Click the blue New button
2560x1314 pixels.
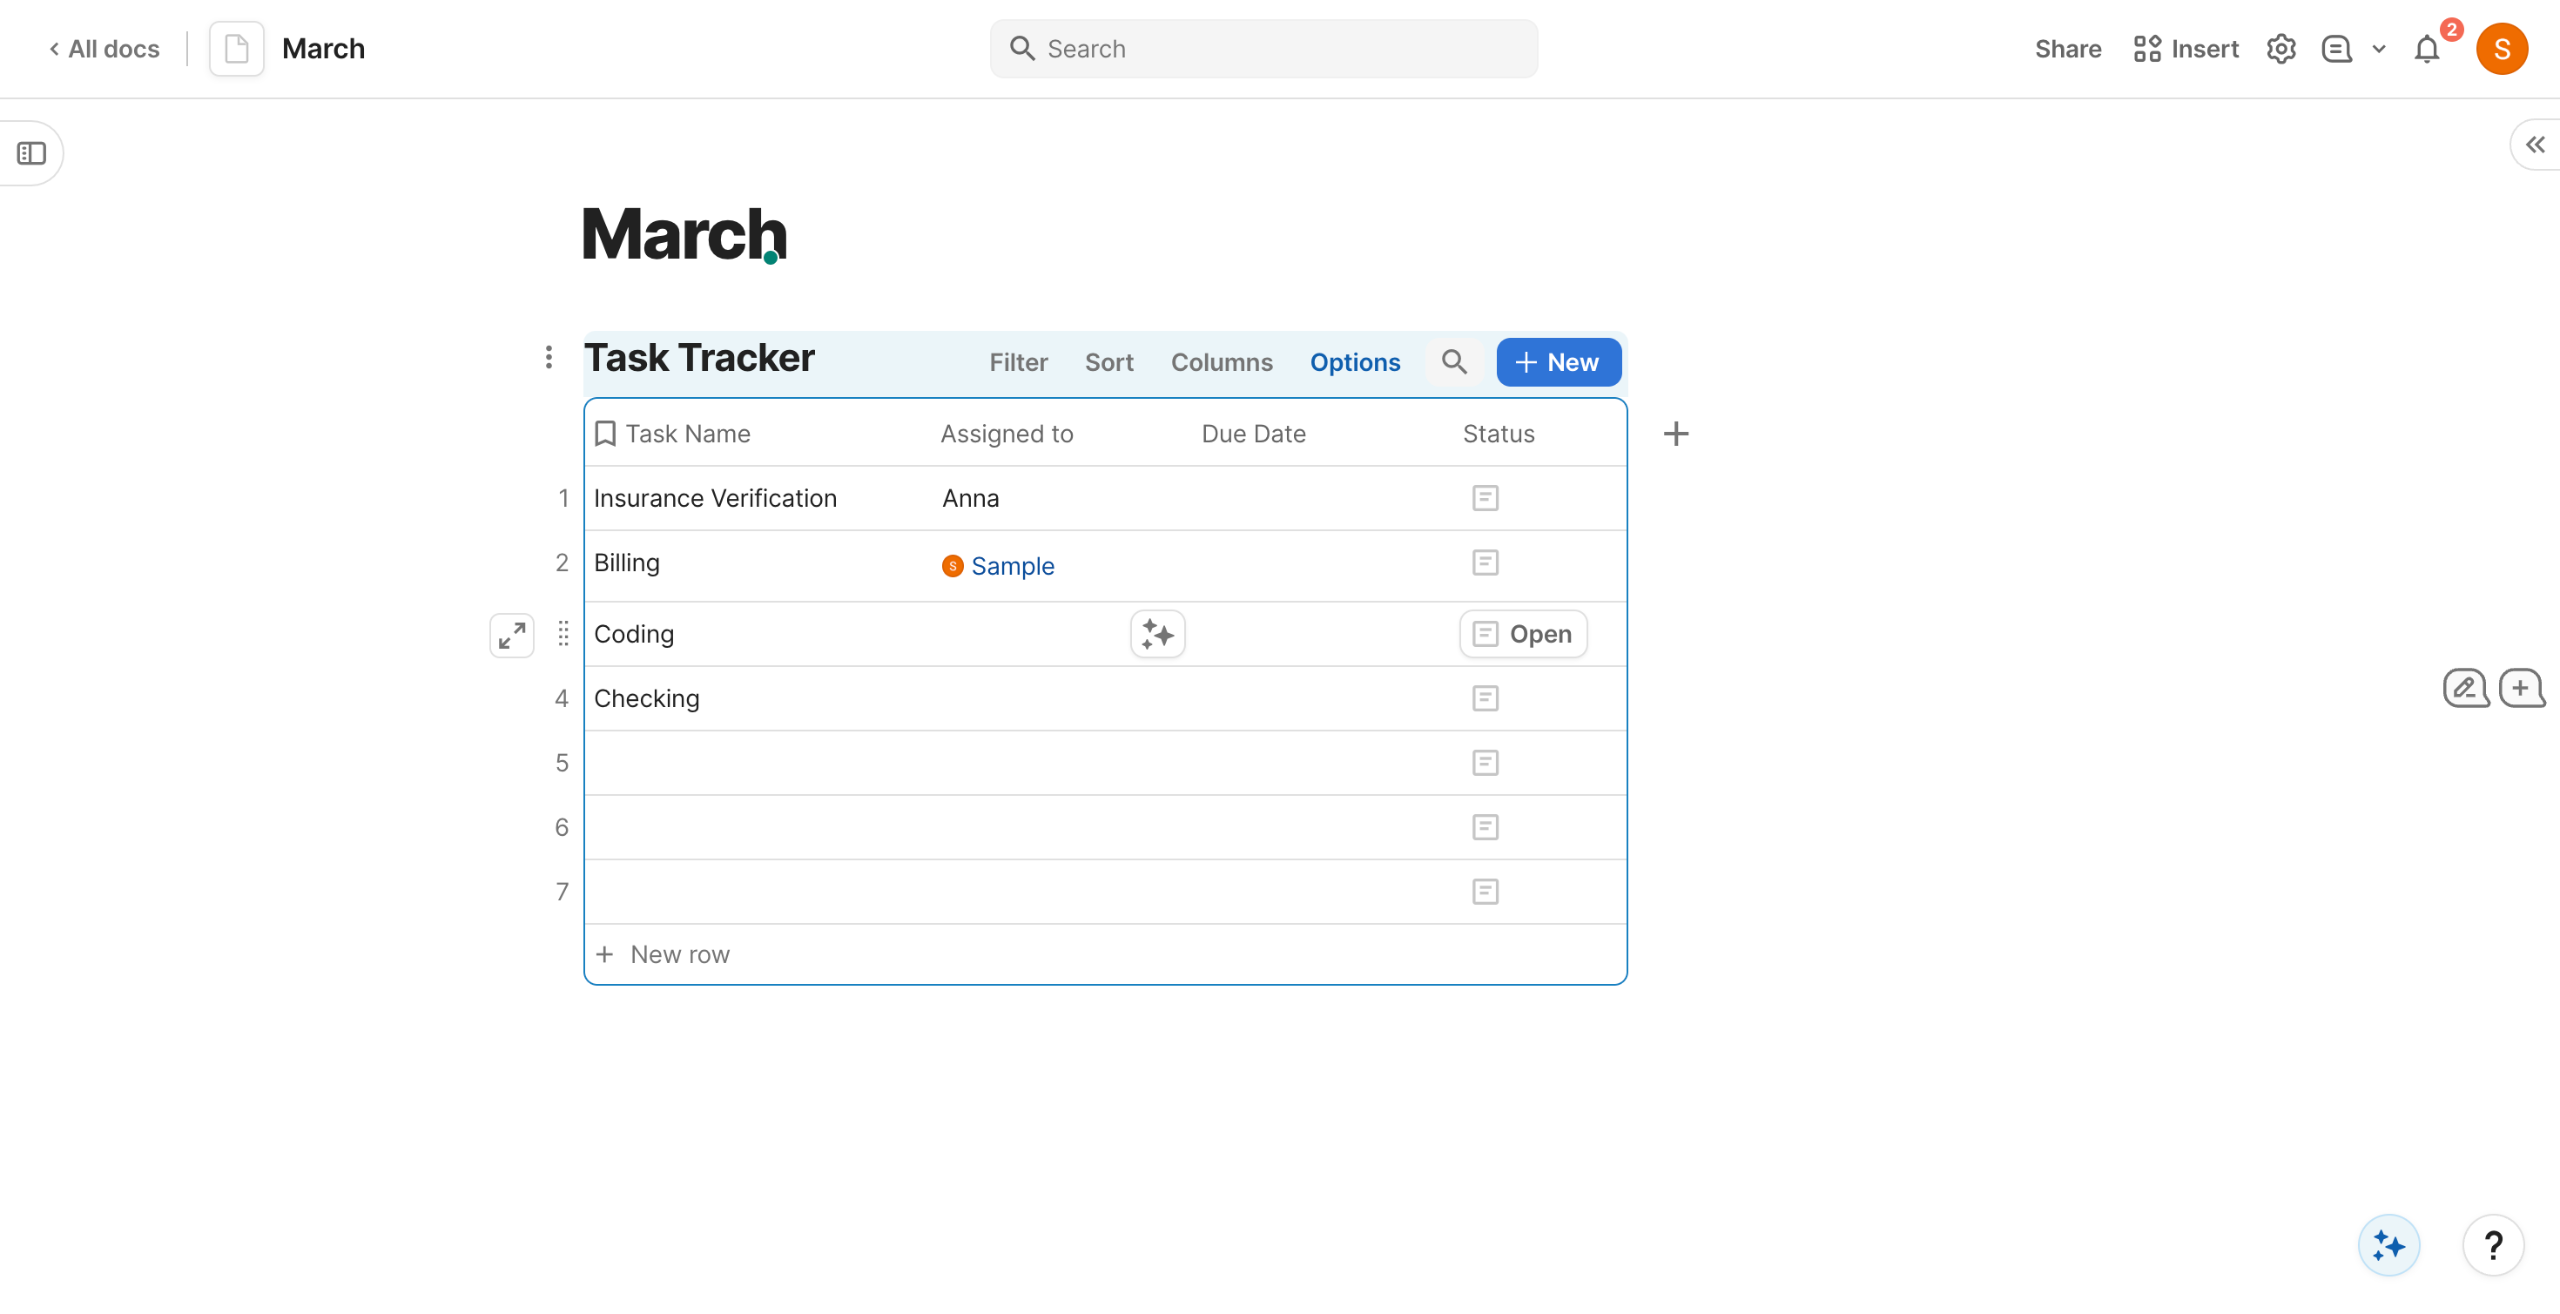tap(1558, 362)
